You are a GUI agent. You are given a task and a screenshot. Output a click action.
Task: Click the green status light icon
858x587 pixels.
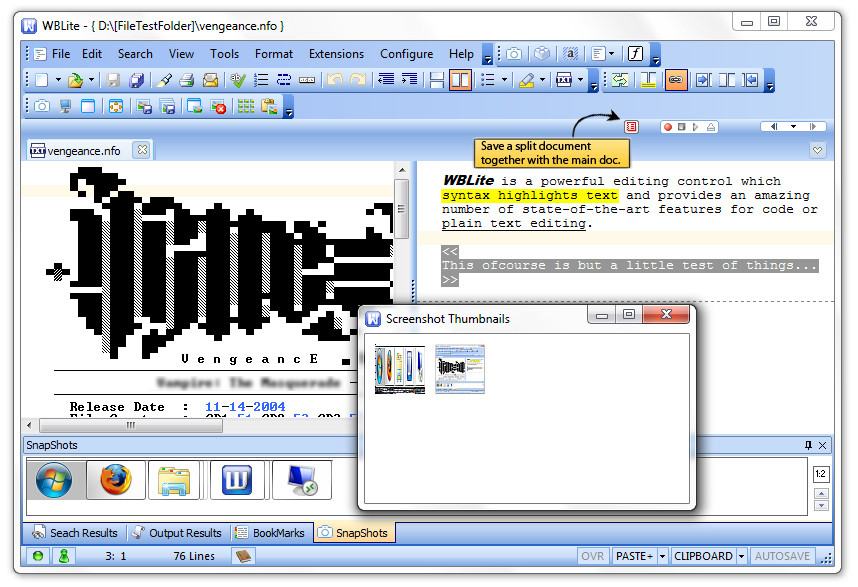pyautogui.click(x=38, y=556)
